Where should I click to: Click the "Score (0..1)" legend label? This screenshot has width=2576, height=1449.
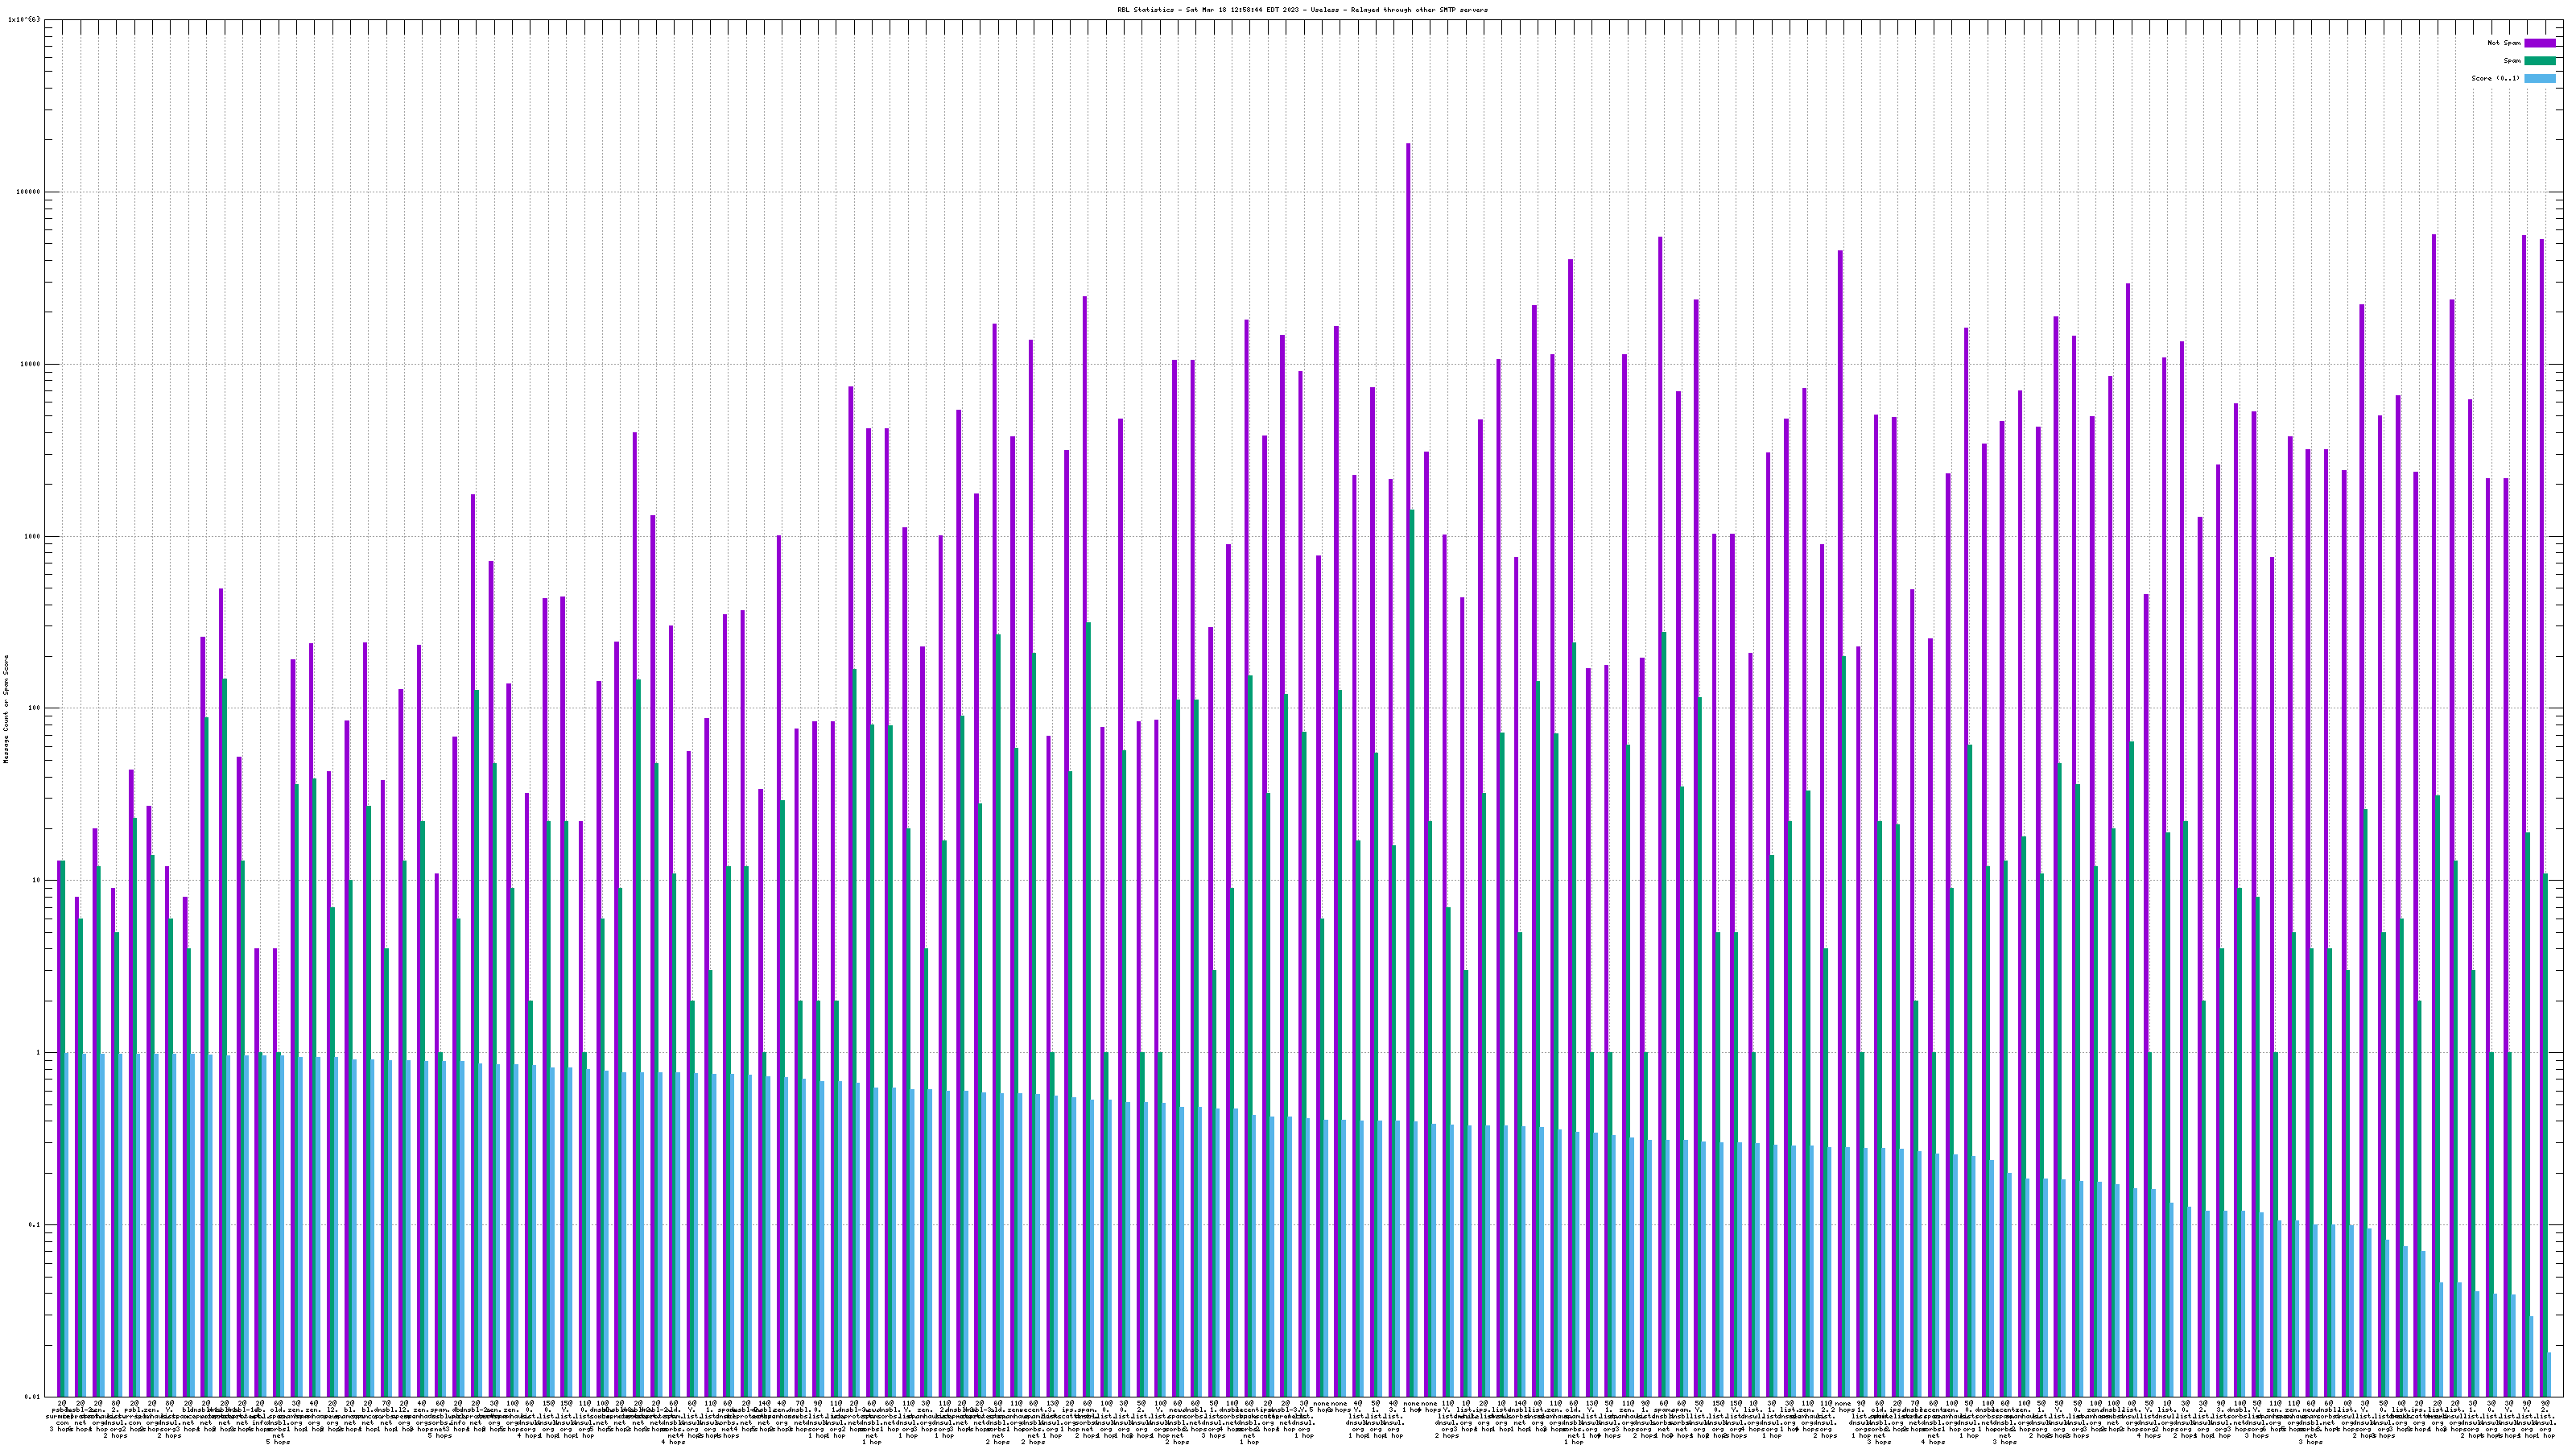pos(2495,78)
